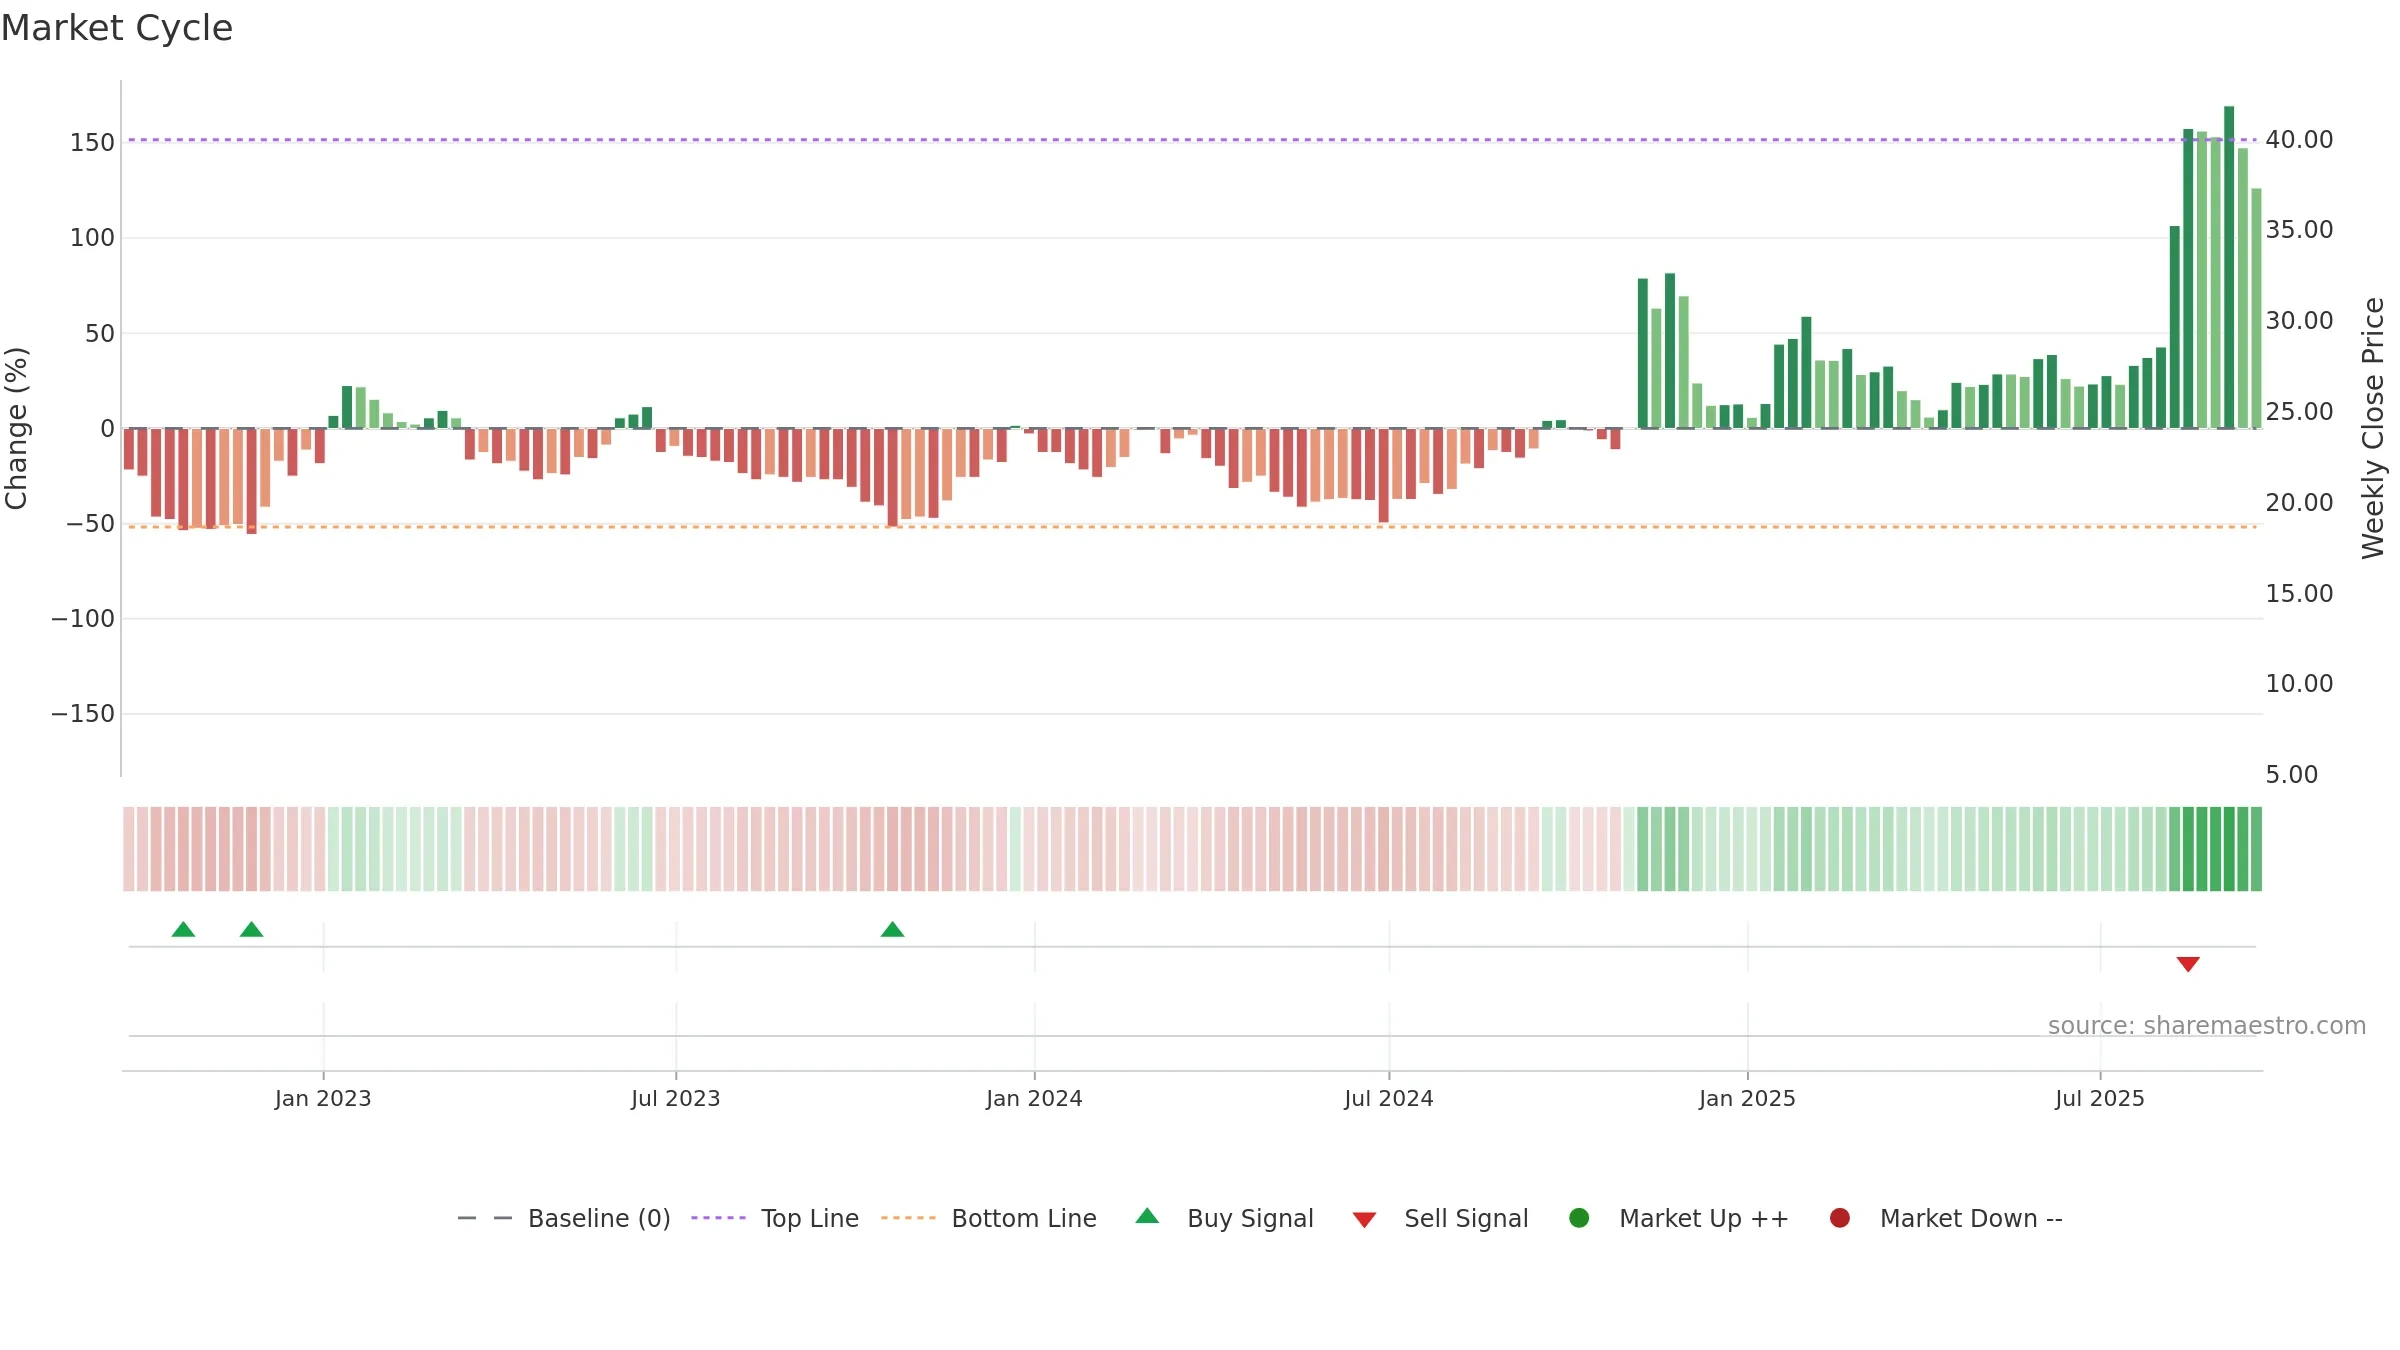Viewport: 2400px width, 1350px height.
Task: Click the Jul 2024 x-axis label
Action: click(x=1389, y=1098)
